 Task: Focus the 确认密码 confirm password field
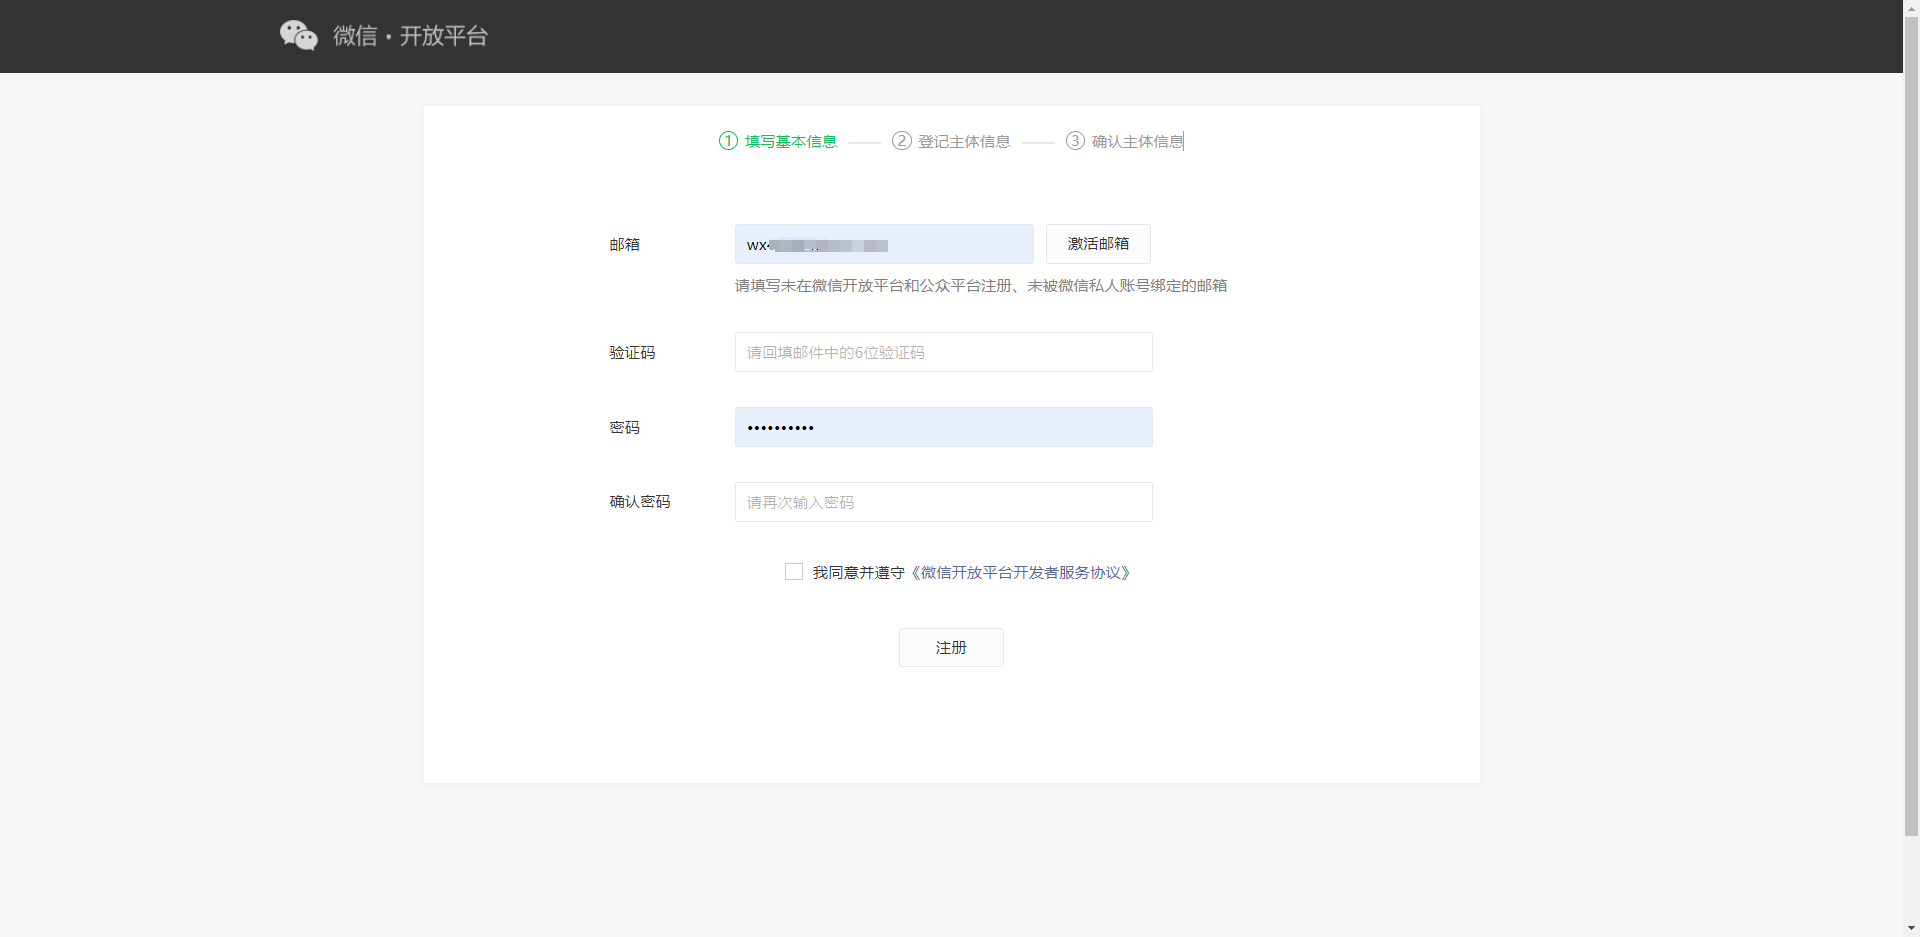click(944, 502)
